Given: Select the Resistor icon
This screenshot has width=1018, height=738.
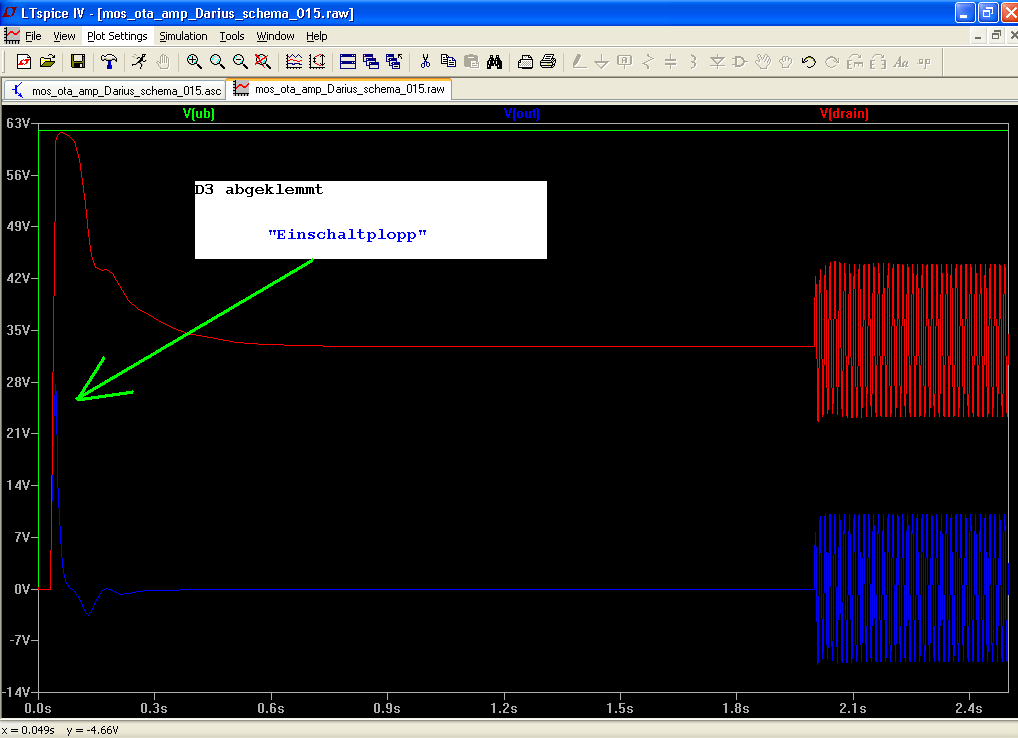Looking at the screenshot, I should (648, 62).
